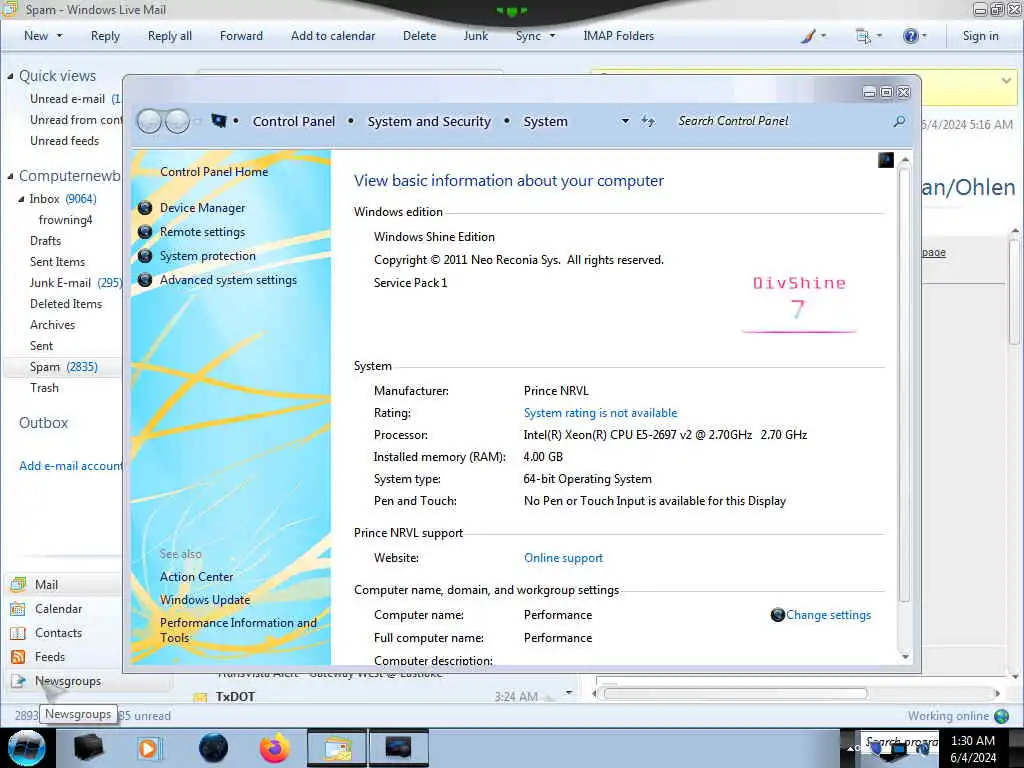1024x768 pixels.
Task: Mark message as Junk
Action: [x=475, y=36]
